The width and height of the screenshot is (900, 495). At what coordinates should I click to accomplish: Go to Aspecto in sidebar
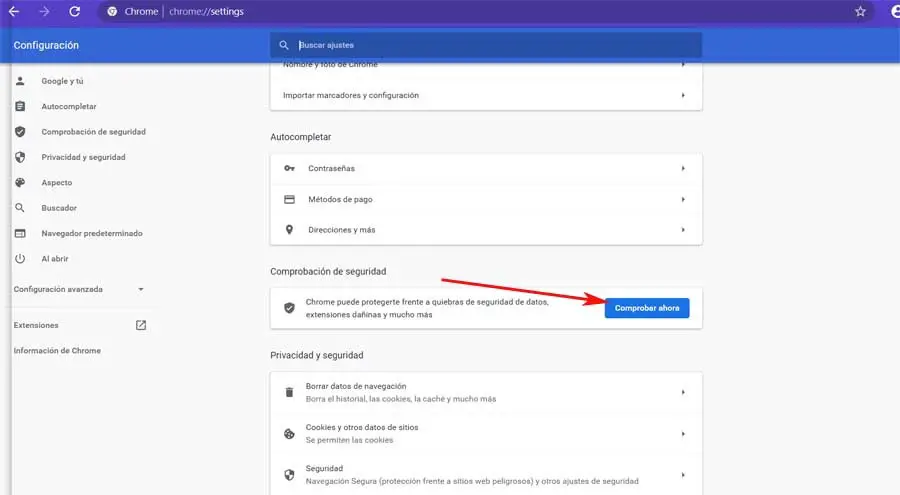[x=56, y=183]
